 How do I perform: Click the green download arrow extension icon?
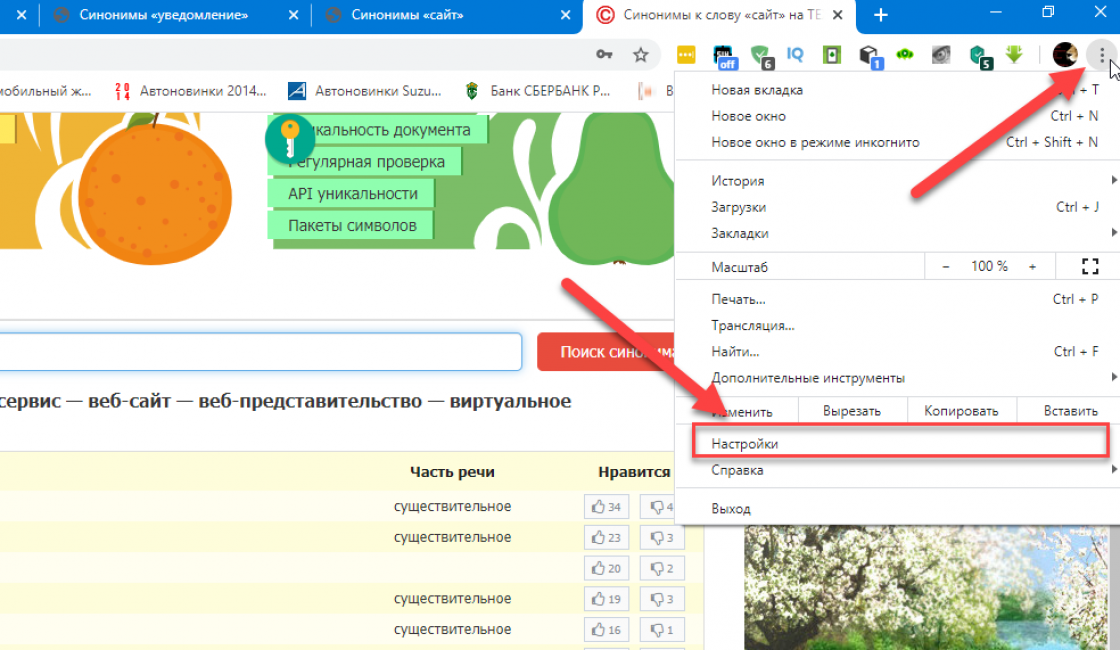(x=1014, y=55)
